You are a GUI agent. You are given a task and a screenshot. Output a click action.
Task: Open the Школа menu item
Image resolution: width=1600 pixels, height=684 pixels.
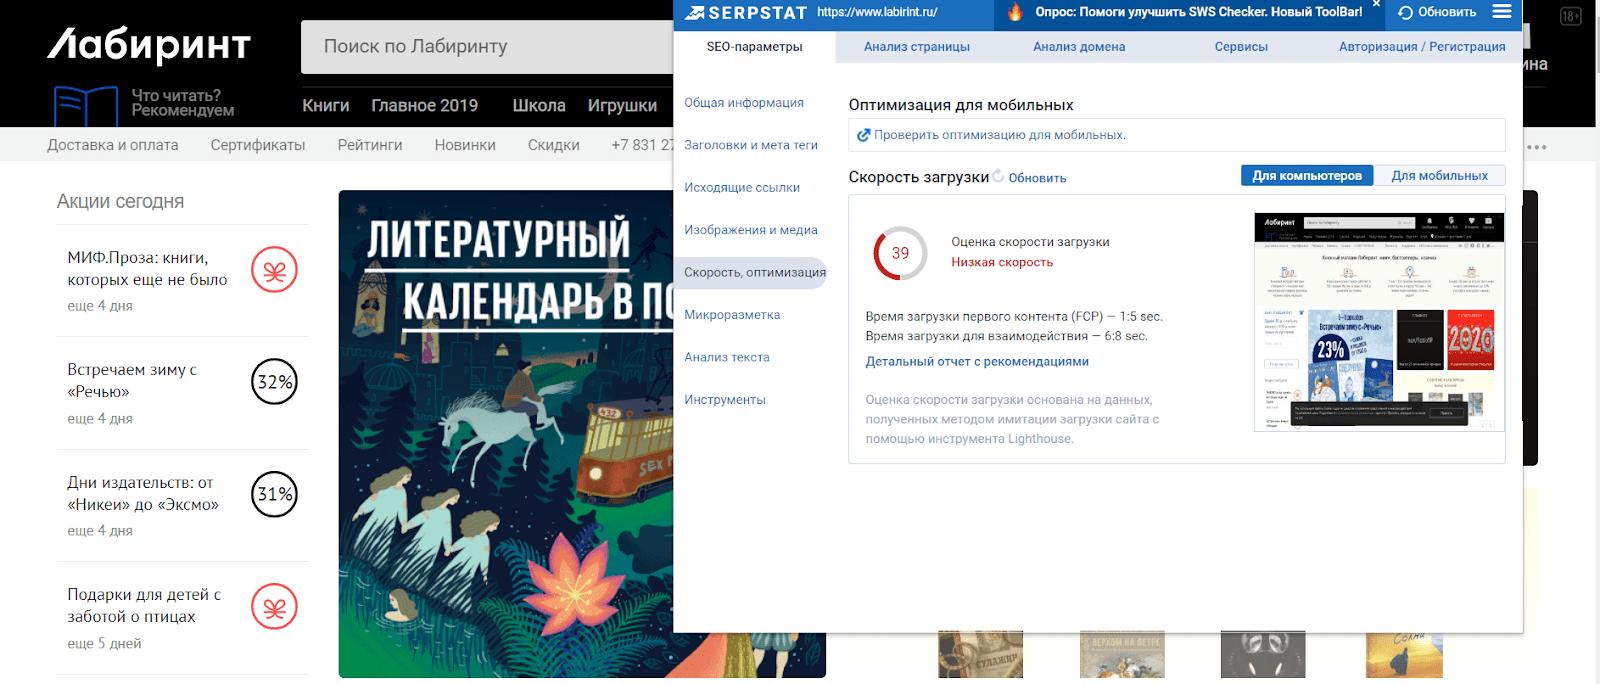tap(539, 105)
